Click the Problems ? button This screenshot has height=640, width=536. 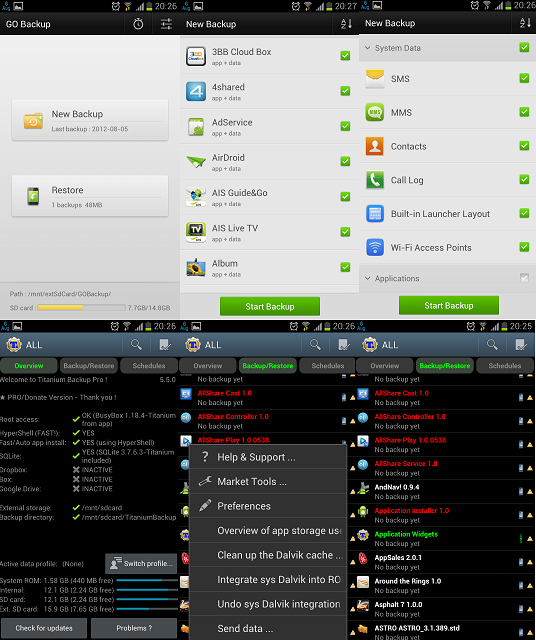tap(134, 628)
